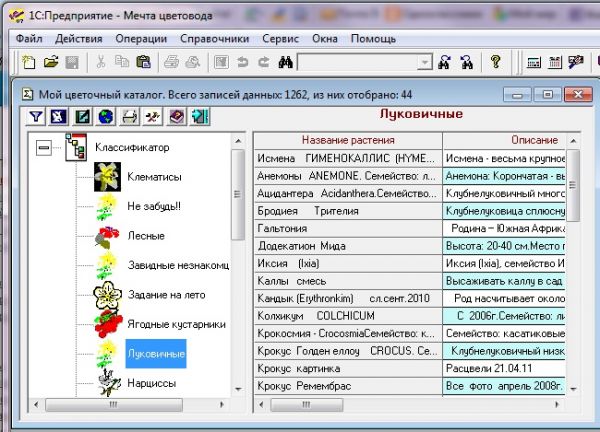The image size is (600, 432).
Task: Select the Клематисы category
Action: [154, 177]
